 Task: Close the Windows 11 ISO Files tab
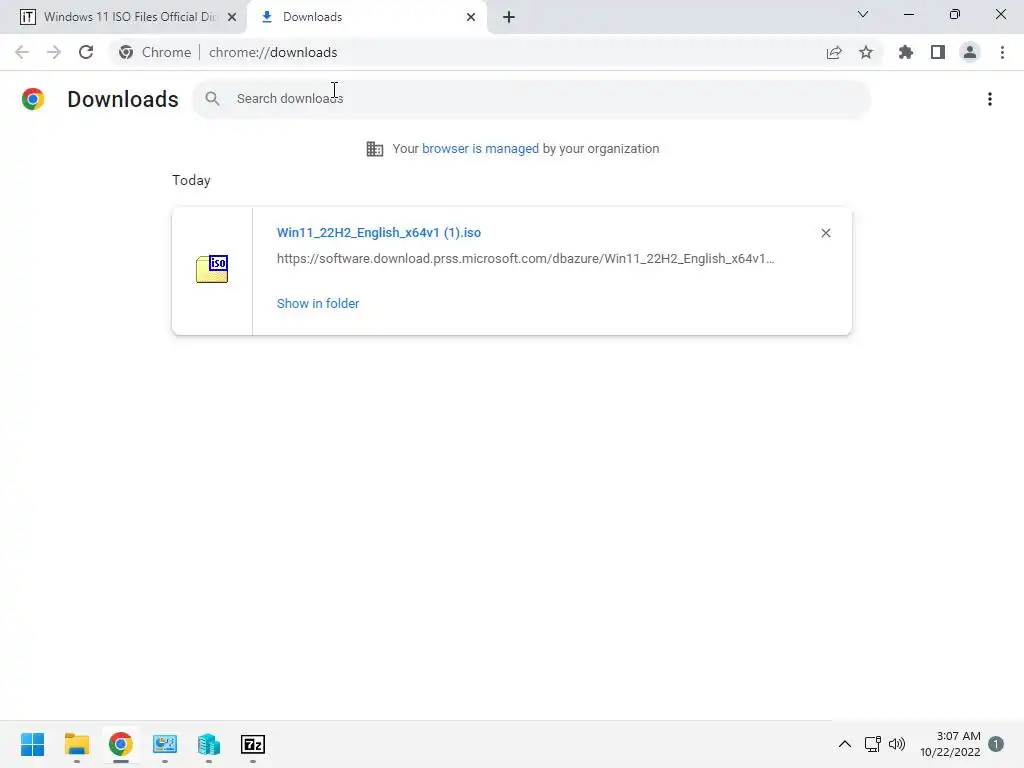point(232,17)
